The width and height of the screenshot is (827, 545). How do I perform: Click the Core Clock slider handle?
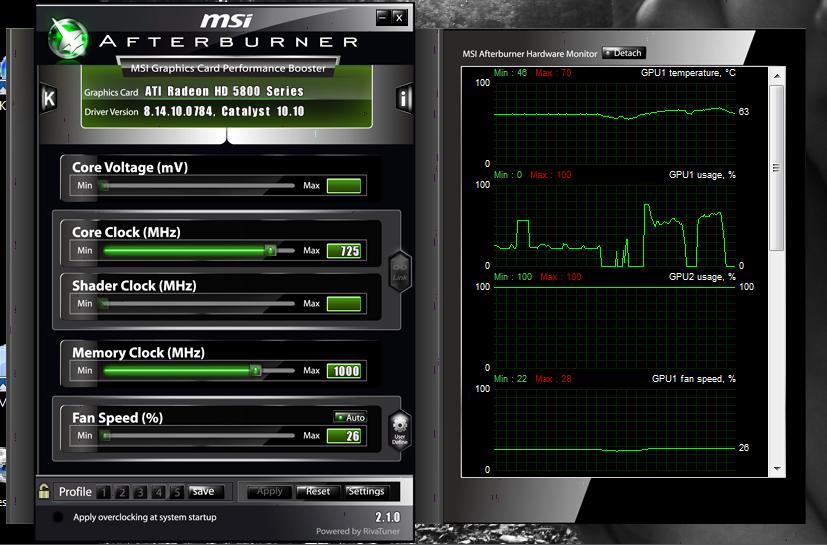point(271,250)
